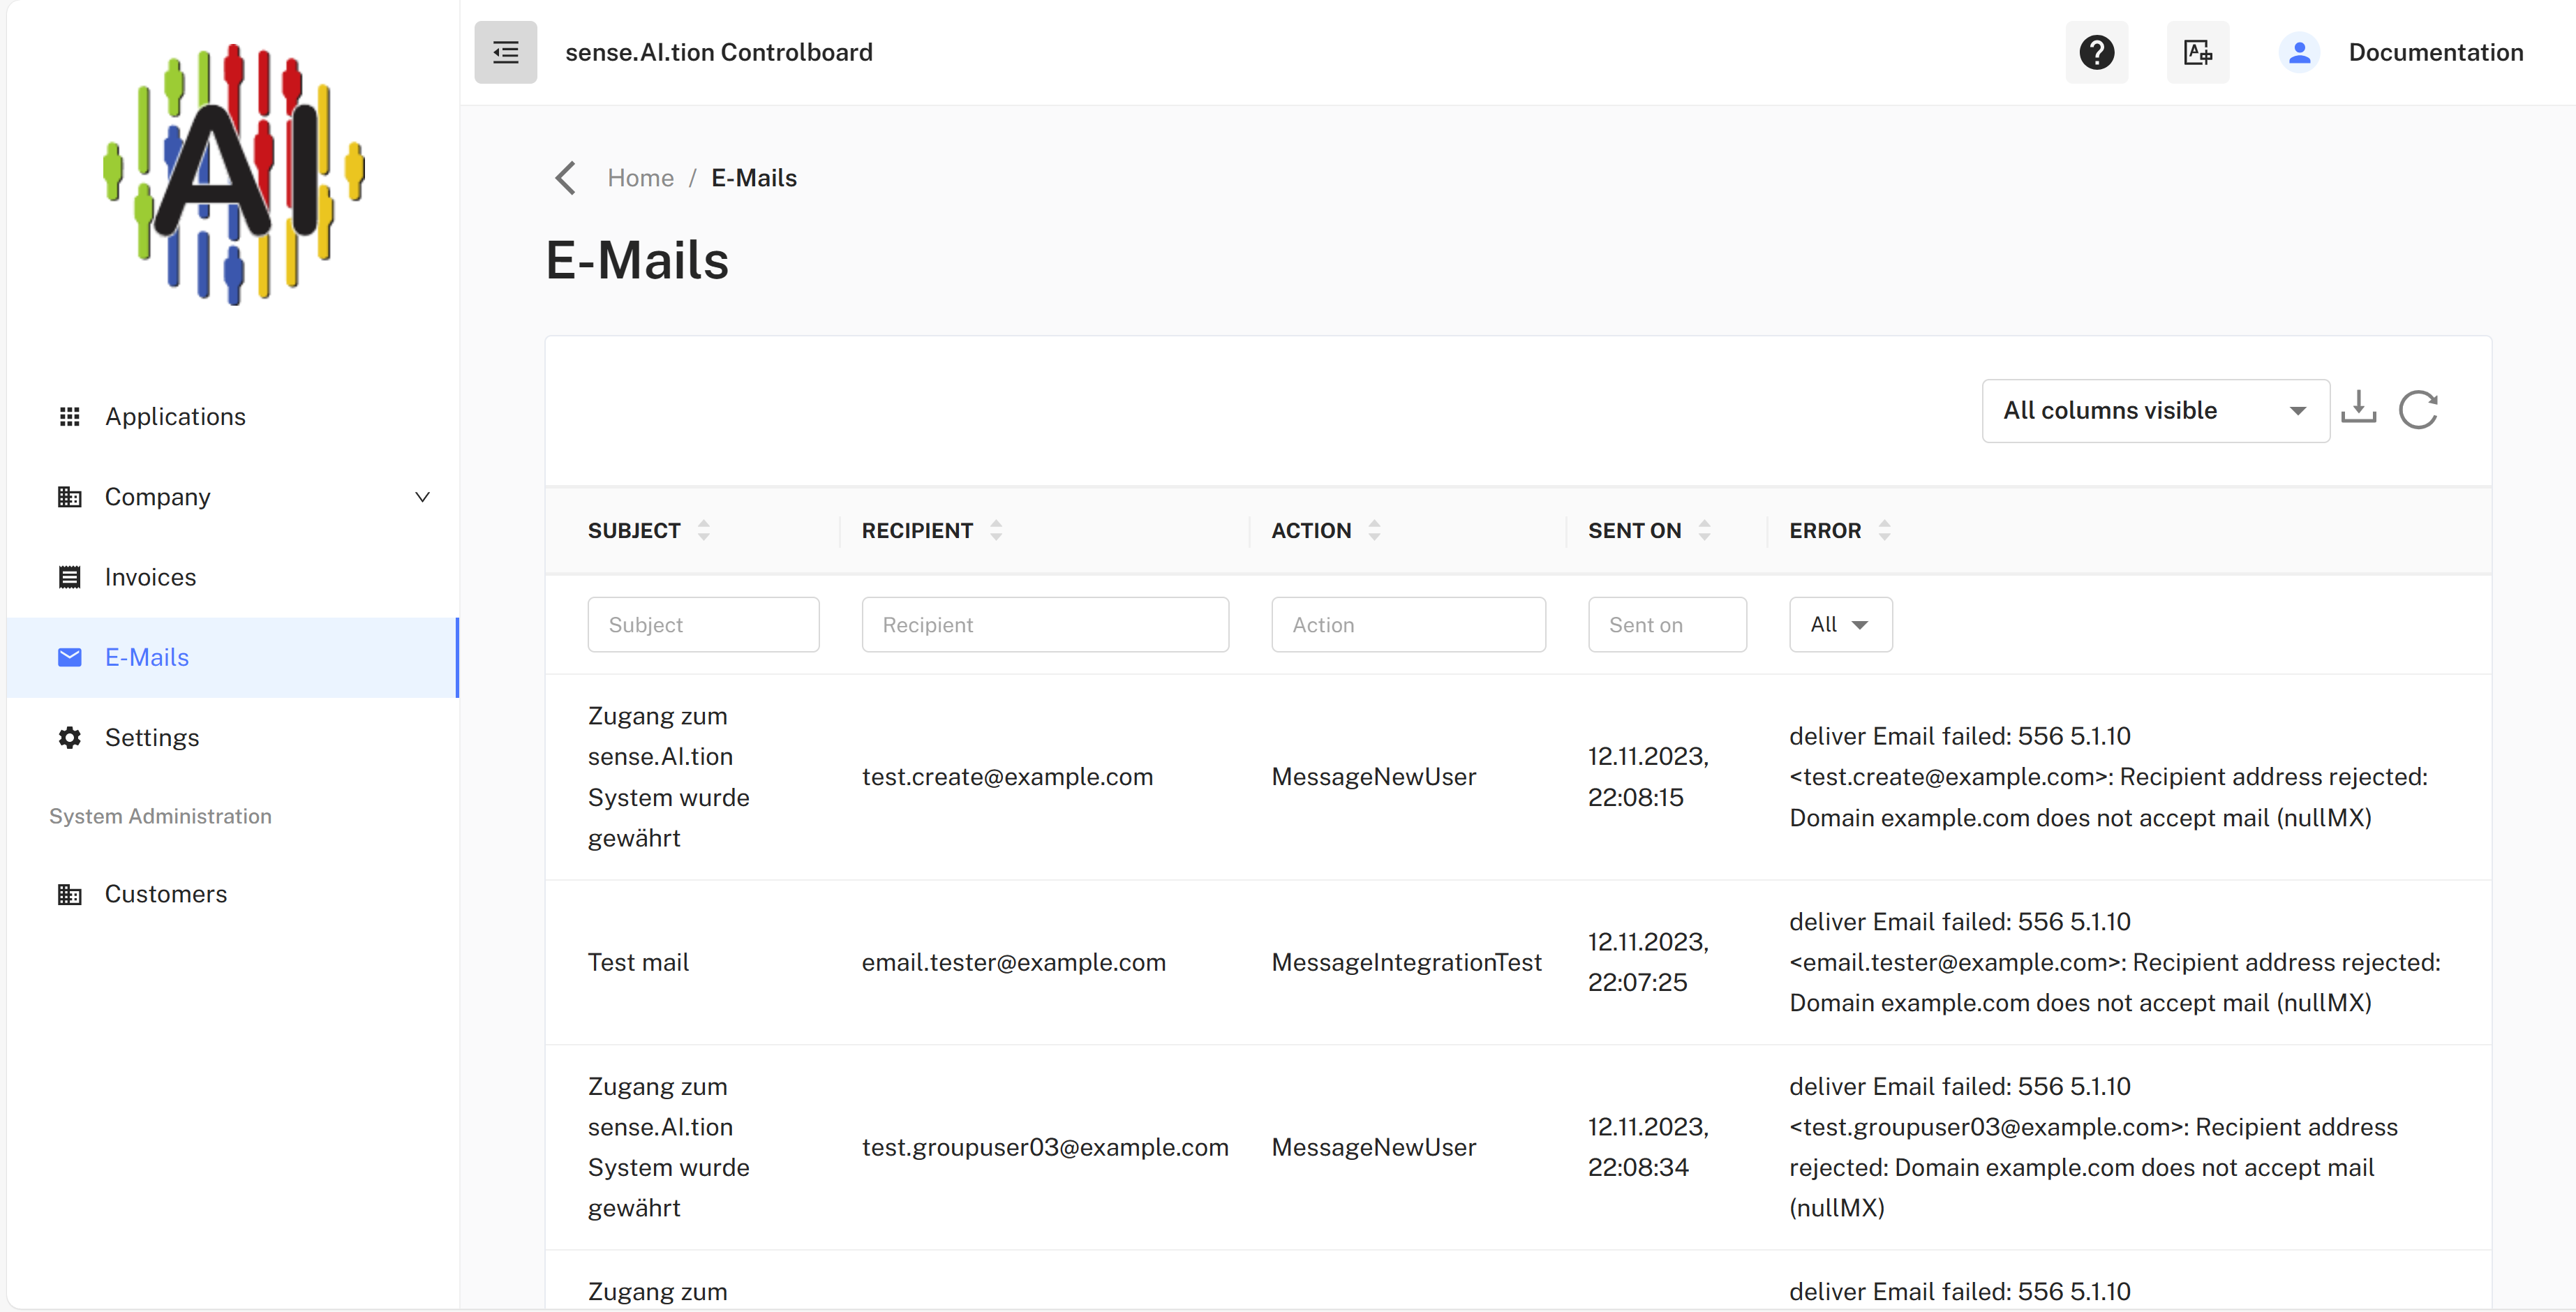This screenshot has height=1312, width=2576.
Task: Focus the Action filter field
Action: tap(1408, 624)
